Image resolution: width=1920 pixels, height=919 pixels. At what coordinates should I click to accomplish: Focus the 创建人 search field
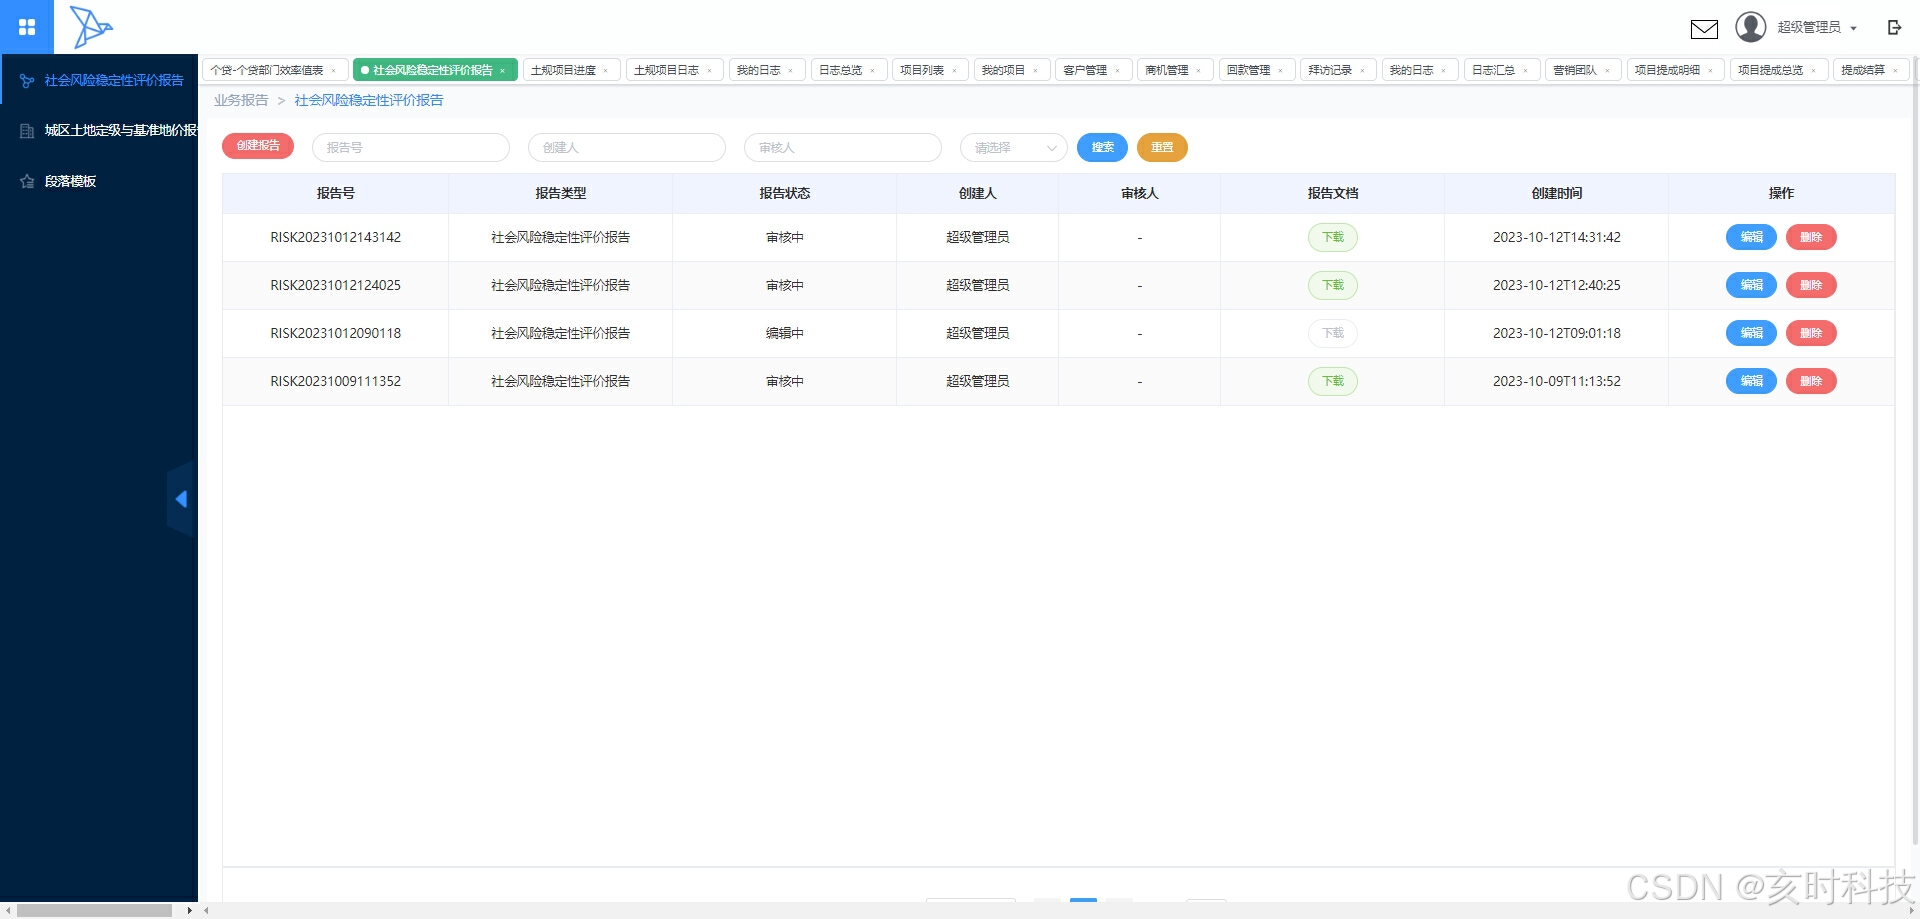click(627, 148)
